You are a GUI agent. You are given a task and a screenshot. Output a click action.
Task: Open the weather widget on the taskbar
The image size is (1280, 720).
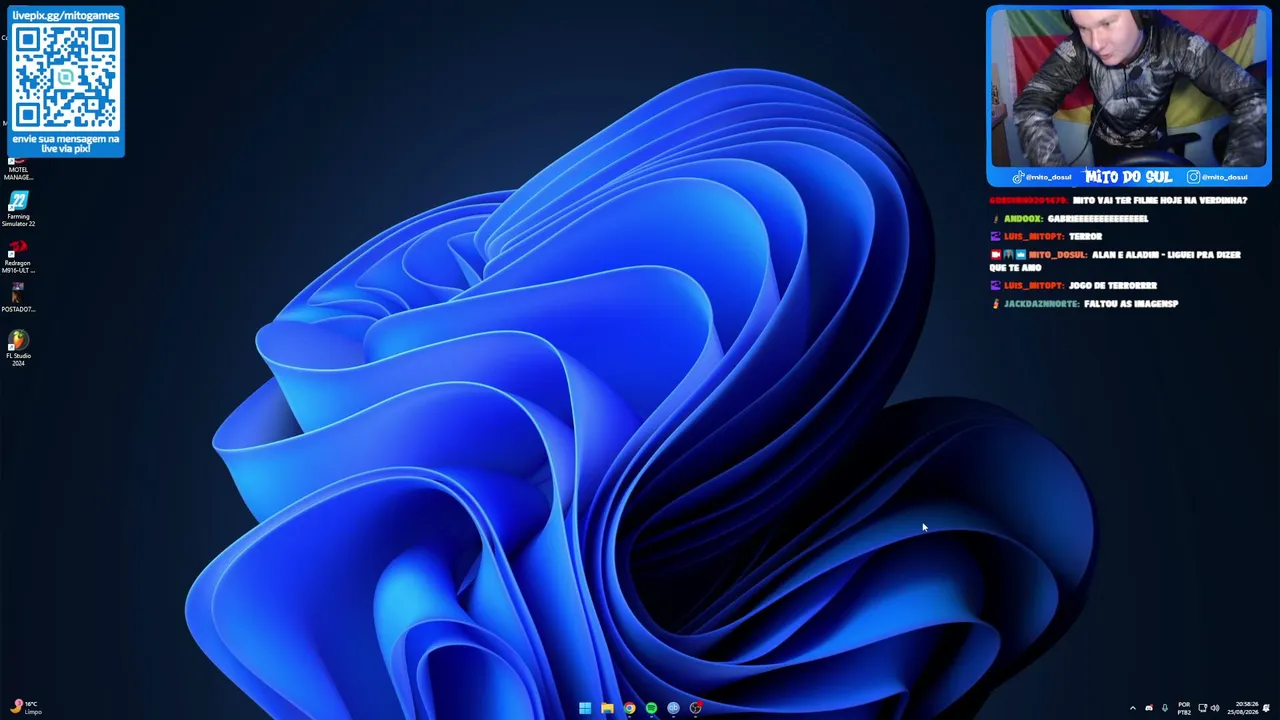click(26, 707)
